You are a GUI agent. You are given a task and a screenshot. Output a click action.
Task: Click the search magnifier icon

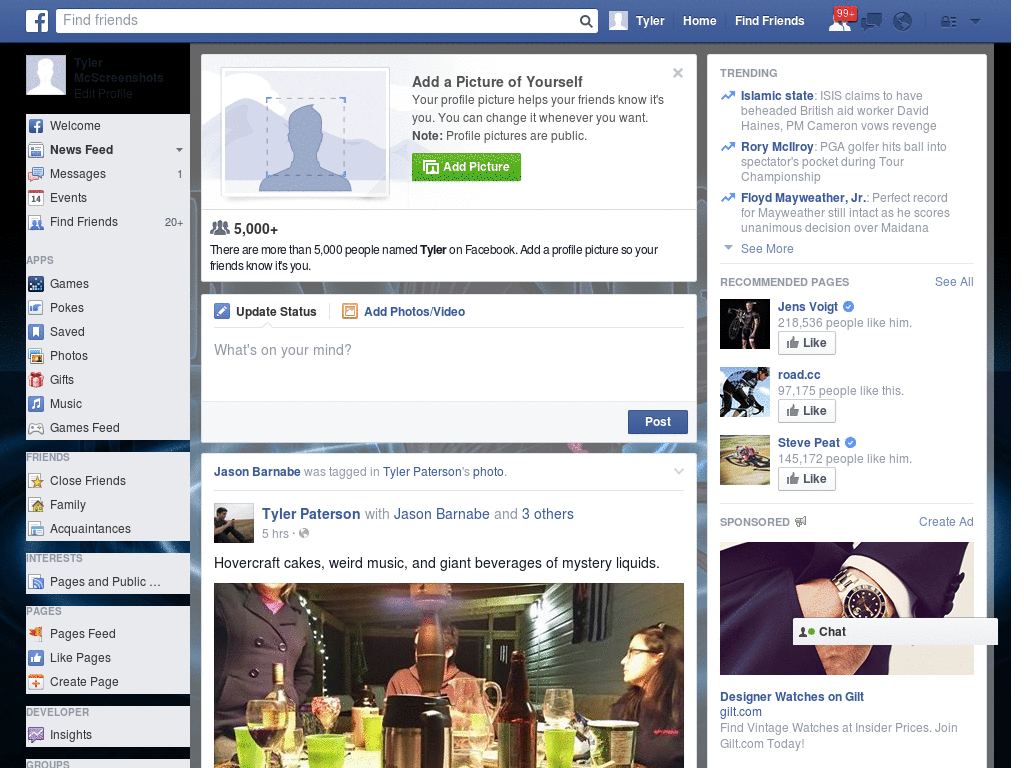[x=586, y=21]
